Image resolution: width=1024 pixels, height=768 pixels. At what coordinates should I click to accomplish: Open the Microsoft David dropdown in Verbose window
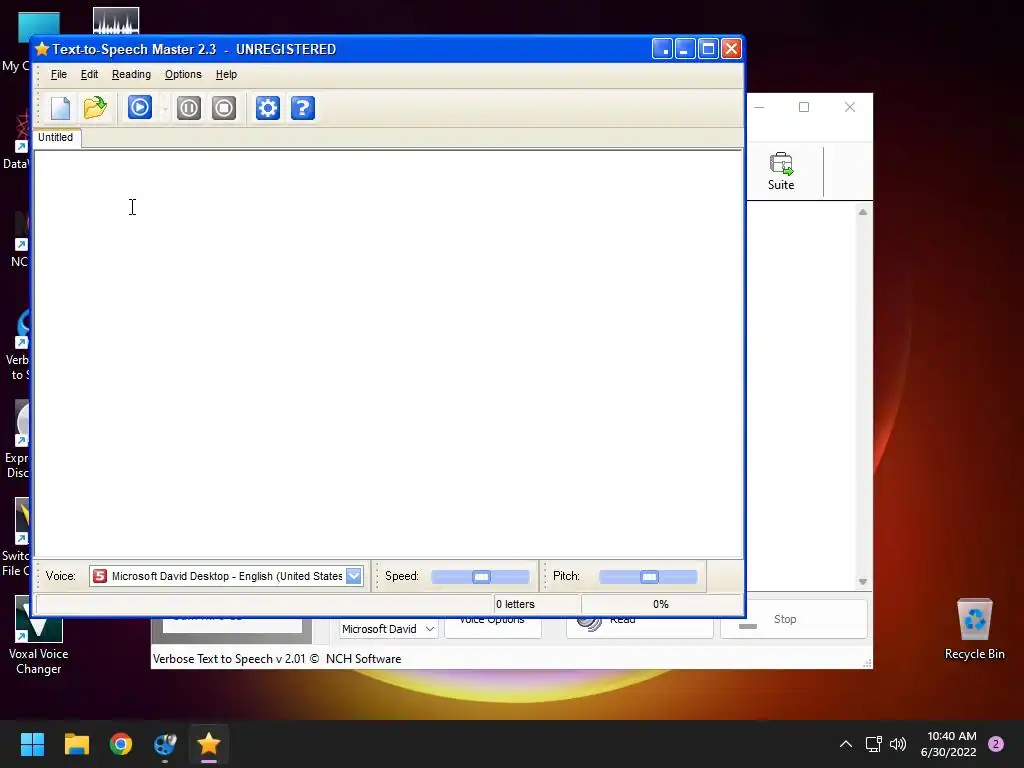388,629
